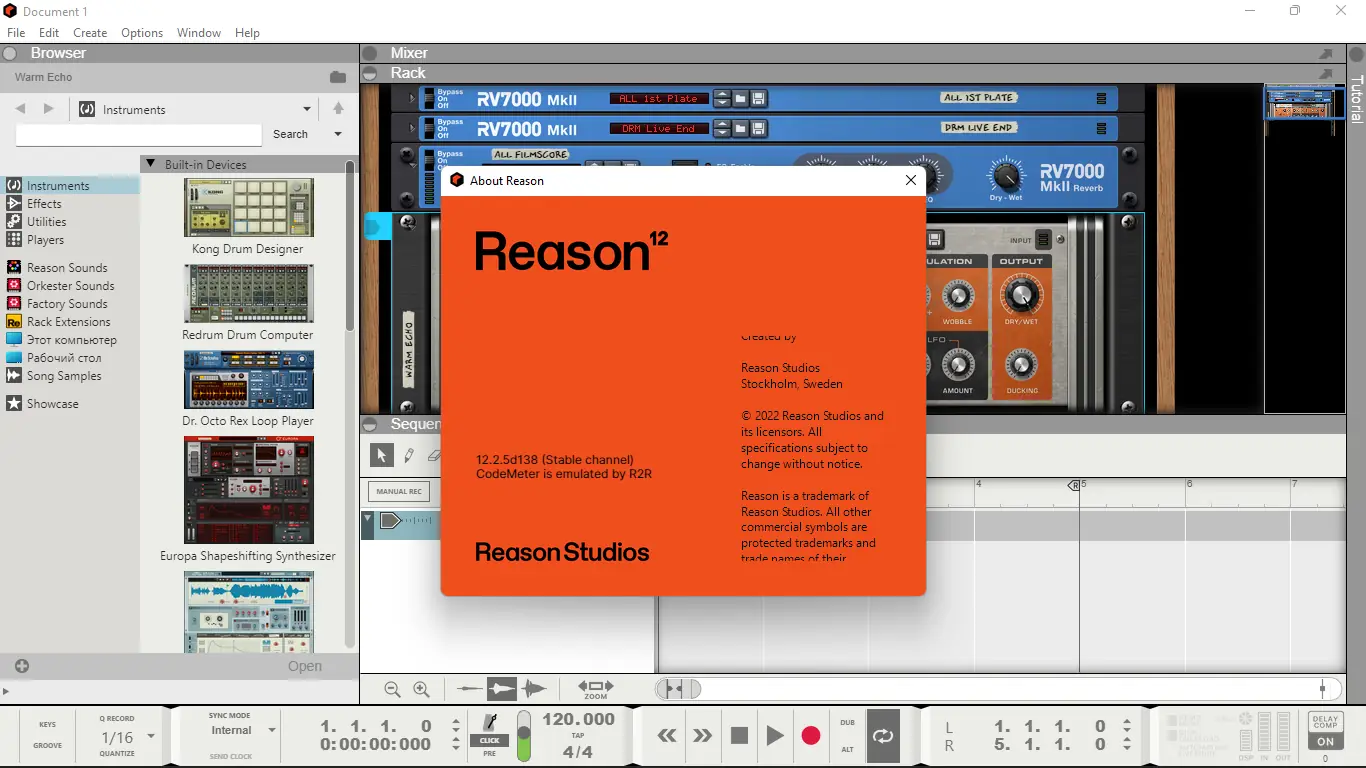Unfold the DRM Live End RV7000 device
Screen dimensions: 1366x768
click(411, 129)
